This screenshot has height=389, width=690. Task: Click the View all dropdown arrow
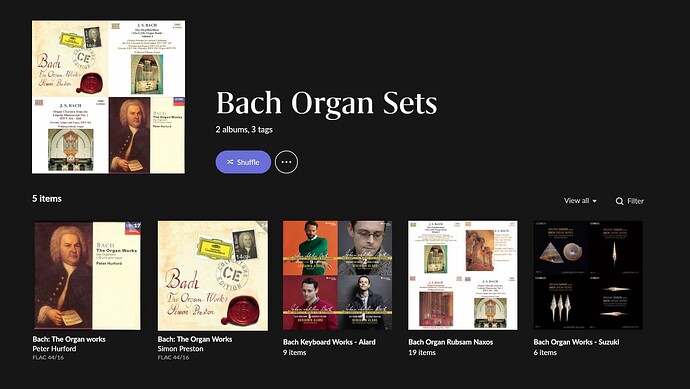pyautogui.click(x=595, y=201)
